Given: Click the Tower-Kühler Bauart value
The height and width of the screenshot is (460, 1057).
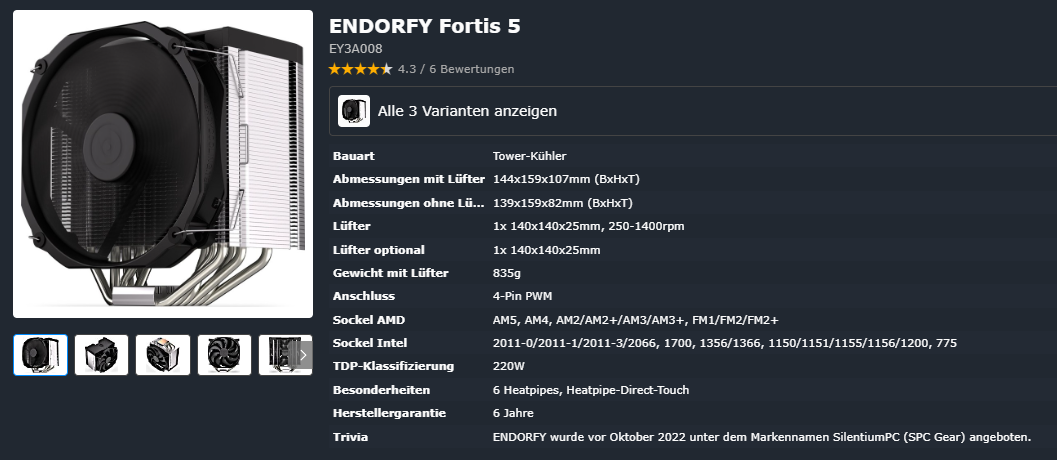Looking at the screenshot, I should pos(530,156).
